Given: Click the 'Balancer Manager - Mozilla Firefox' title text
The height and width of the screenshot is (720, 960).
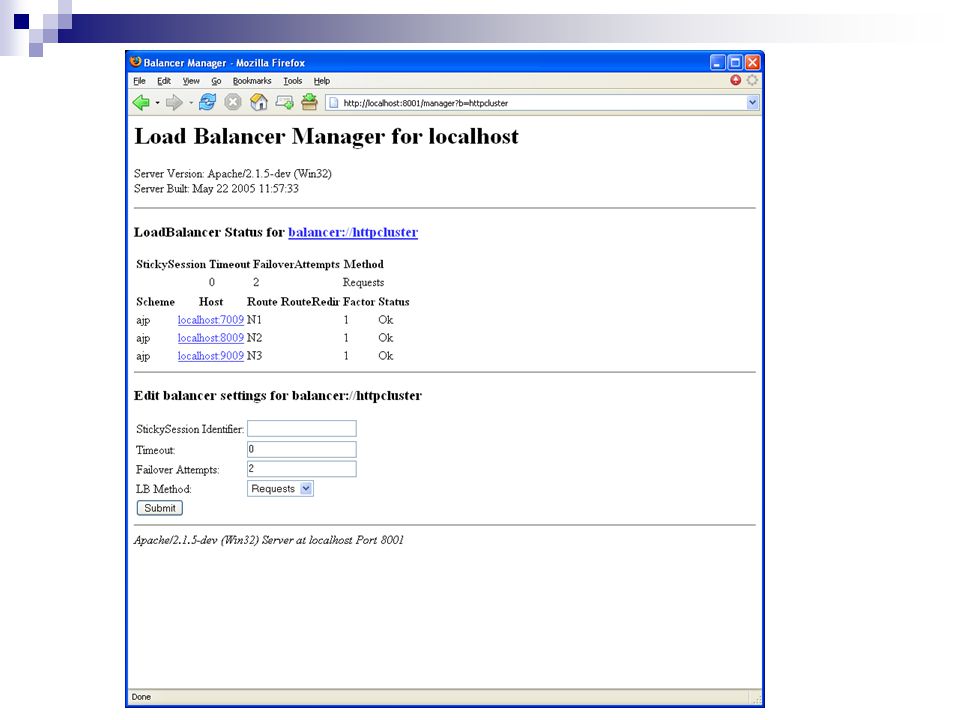Looking at the screenshot, I should click(224, 62).
